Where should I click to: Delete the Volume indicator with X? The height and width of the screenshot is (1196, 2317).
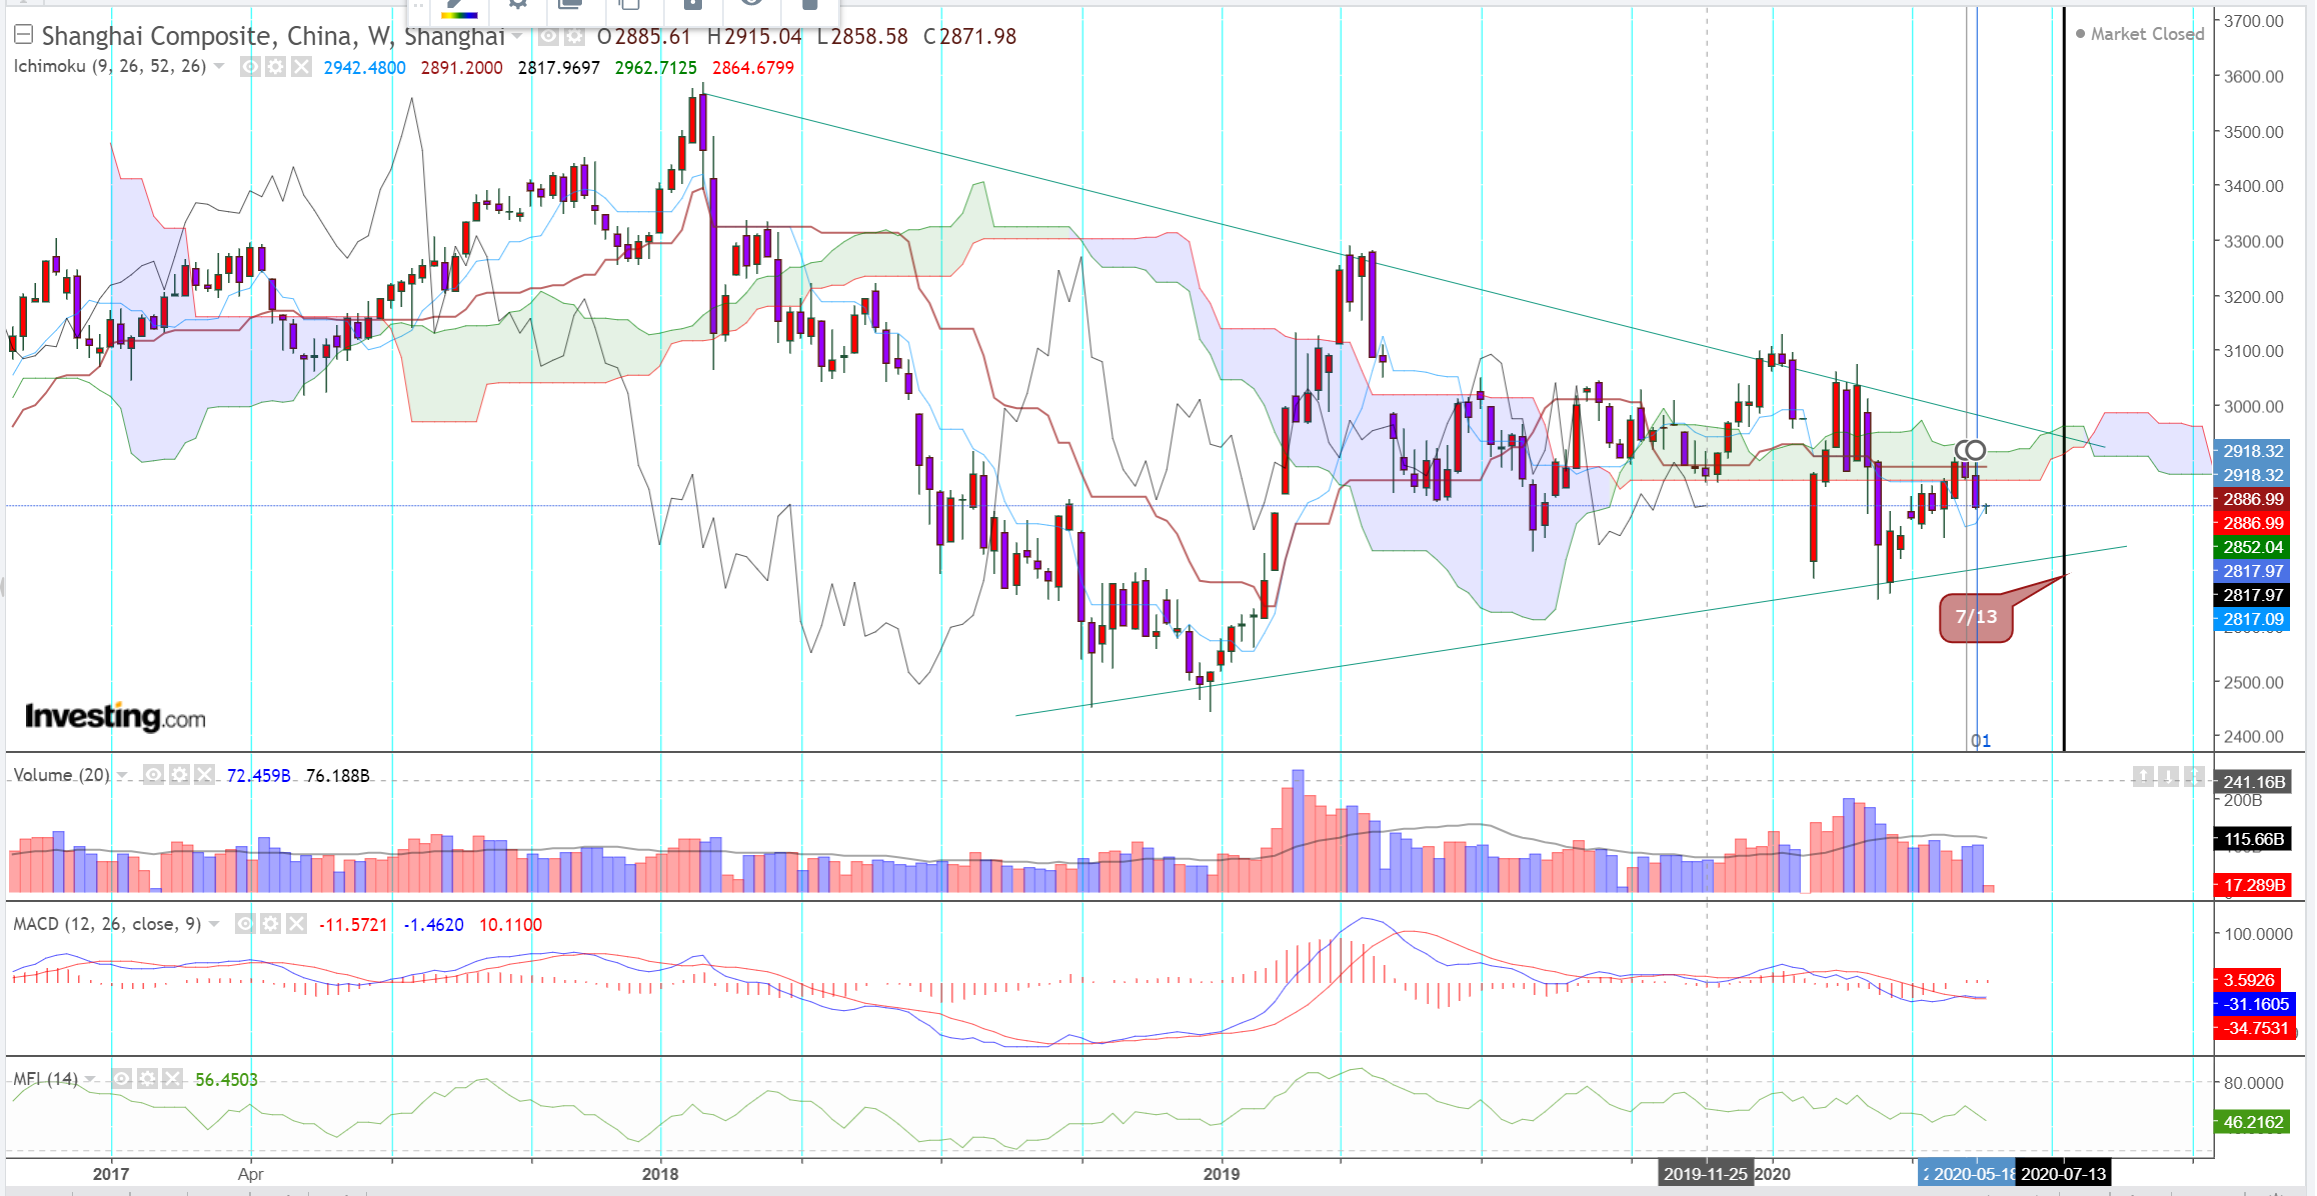click(x=204, y=775)
